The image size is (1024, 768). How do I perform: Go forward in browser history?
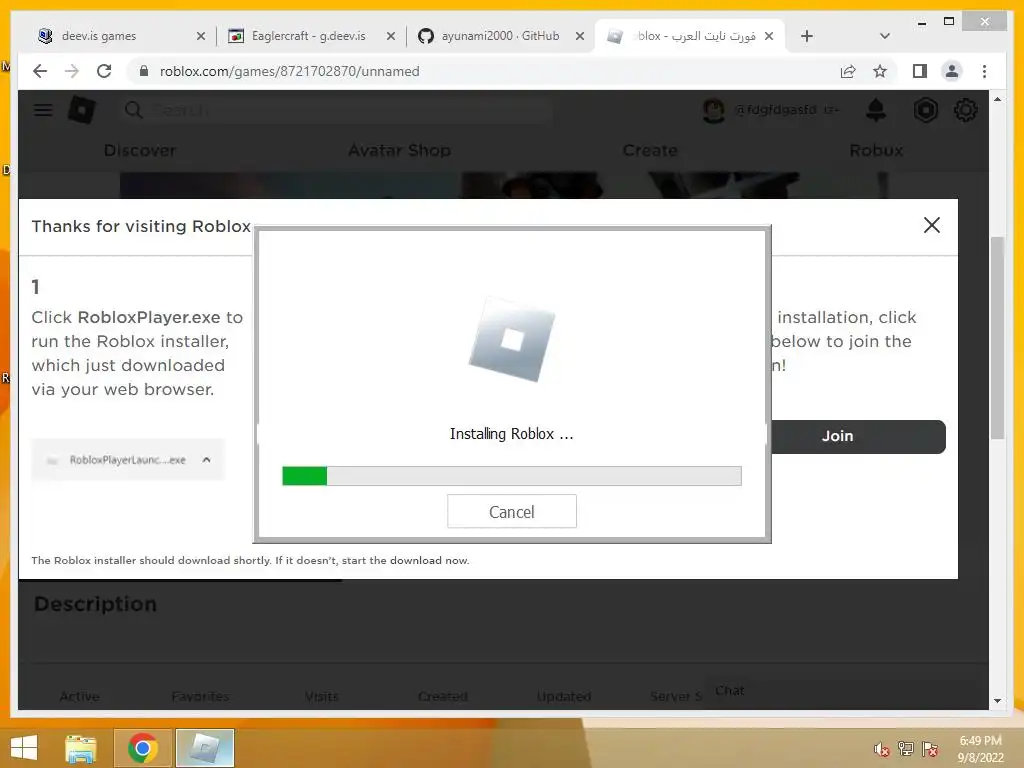tap(72, 71)
